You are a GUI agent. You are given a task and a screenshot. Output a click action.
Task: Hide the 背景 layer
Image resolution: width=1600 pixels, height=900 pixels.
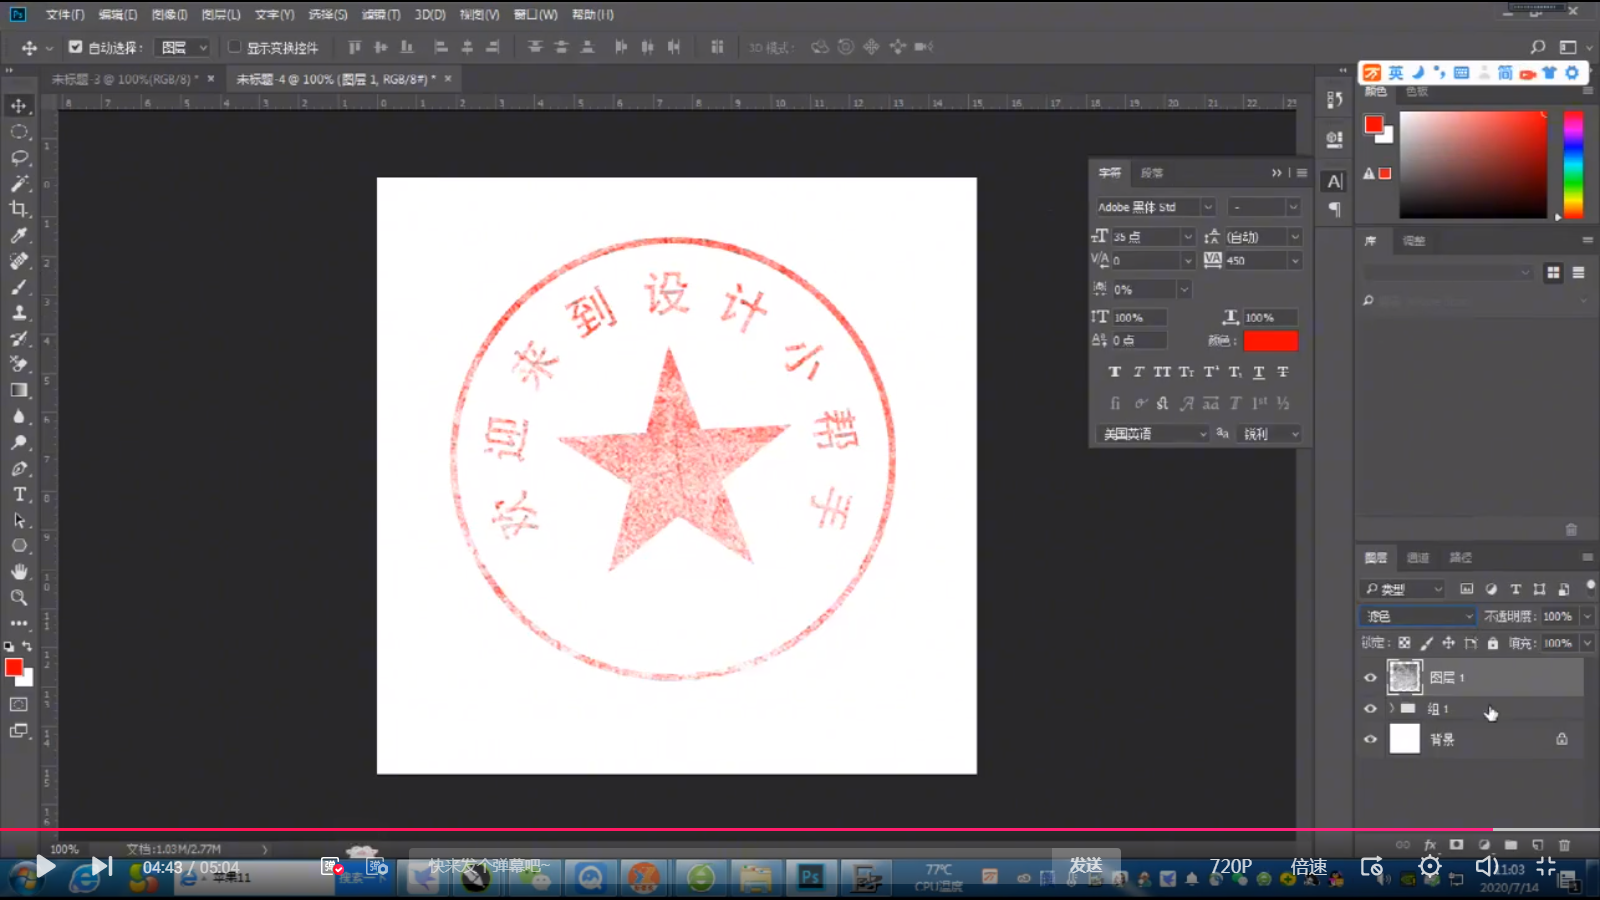point(1369,739)
